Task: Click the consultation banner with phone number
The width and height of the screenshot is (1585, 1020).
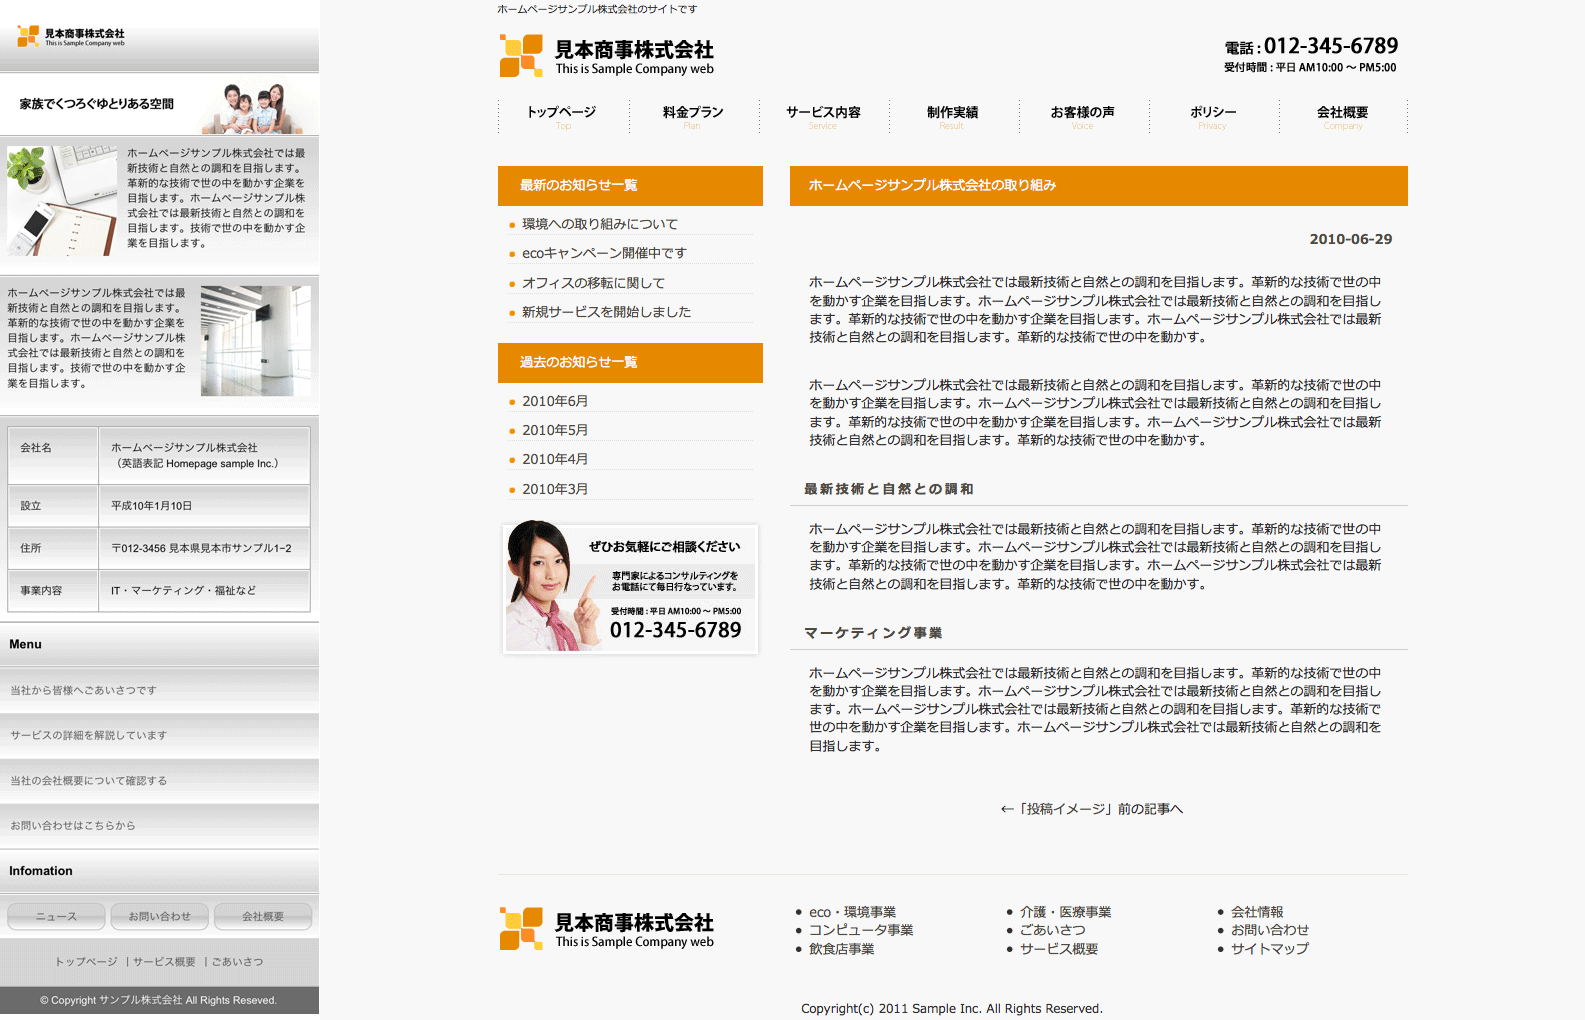Action: click(630, 588)
